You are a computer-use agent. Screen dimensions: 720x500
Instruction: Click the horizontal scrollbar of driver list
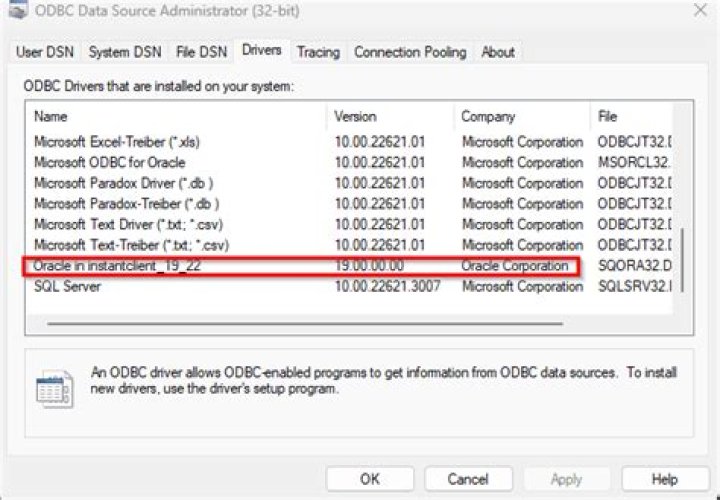(x=305, y=324)
